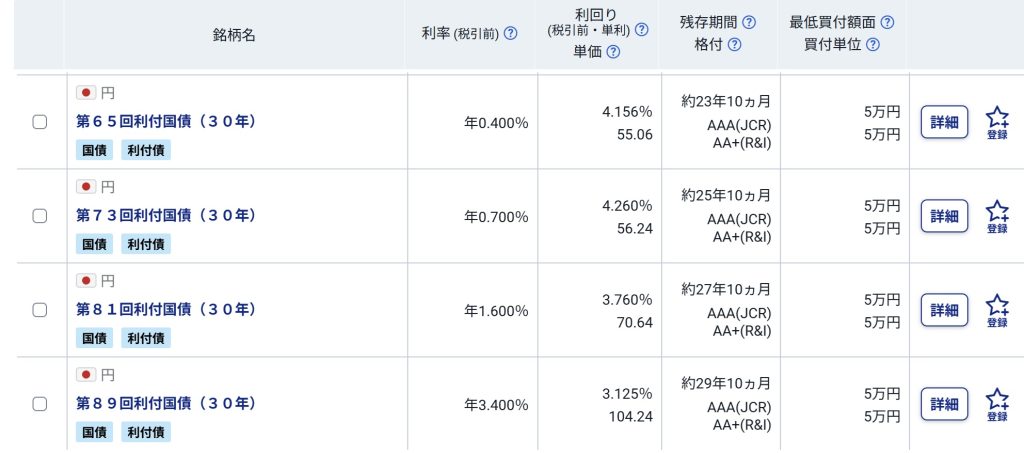Screen dimensions: 1024x453
Task: Select the checkbox for 第73回利付国債(30年)
Action: [40, 216]
